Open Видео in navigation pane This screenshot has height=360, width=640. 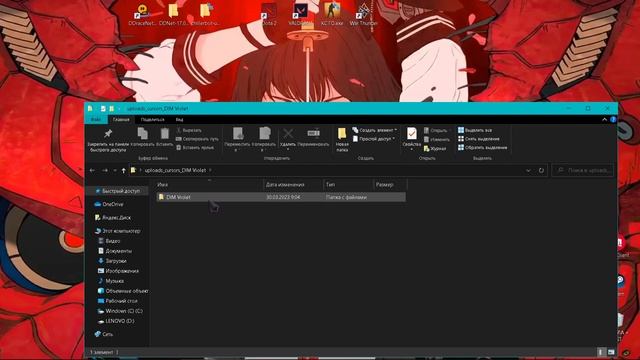pyautogui.click(x=109, y=241)
